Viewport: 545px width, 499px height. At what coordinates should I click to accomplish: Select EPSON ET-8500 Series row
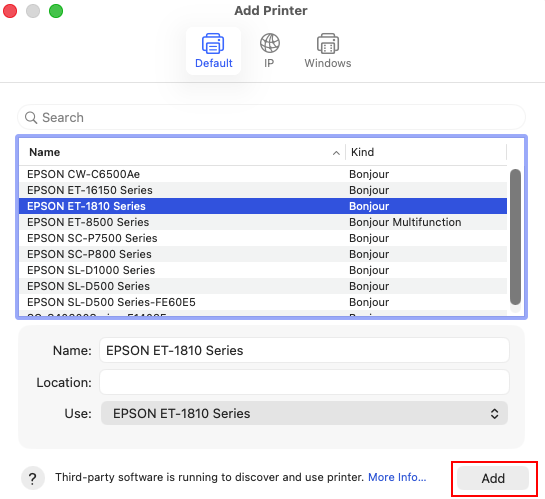pyautogui.click(x=263, y=222)
